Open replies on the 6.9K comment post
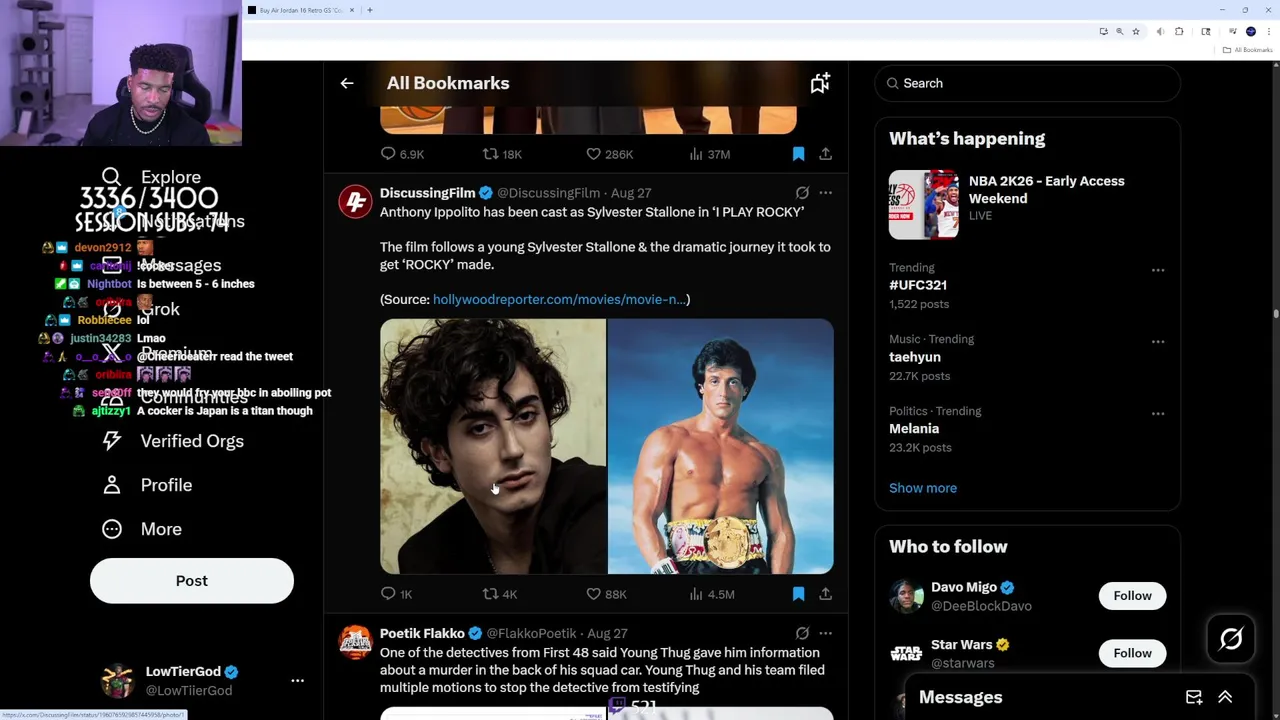Image resolution: width=1280 pixels, height=720 pixels. (402, 154)
